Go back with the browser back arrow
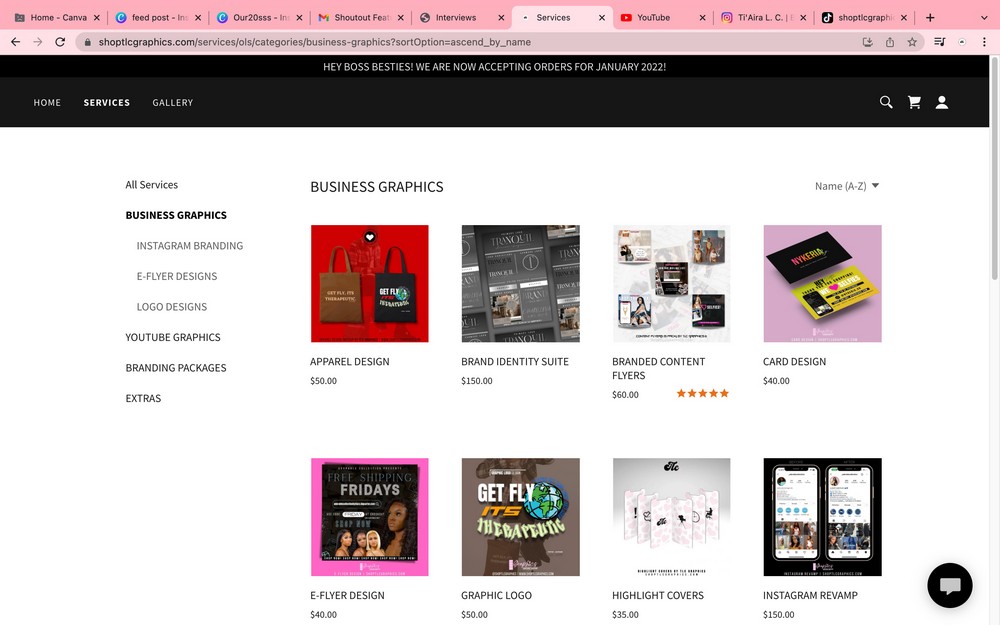 (15, 42)
